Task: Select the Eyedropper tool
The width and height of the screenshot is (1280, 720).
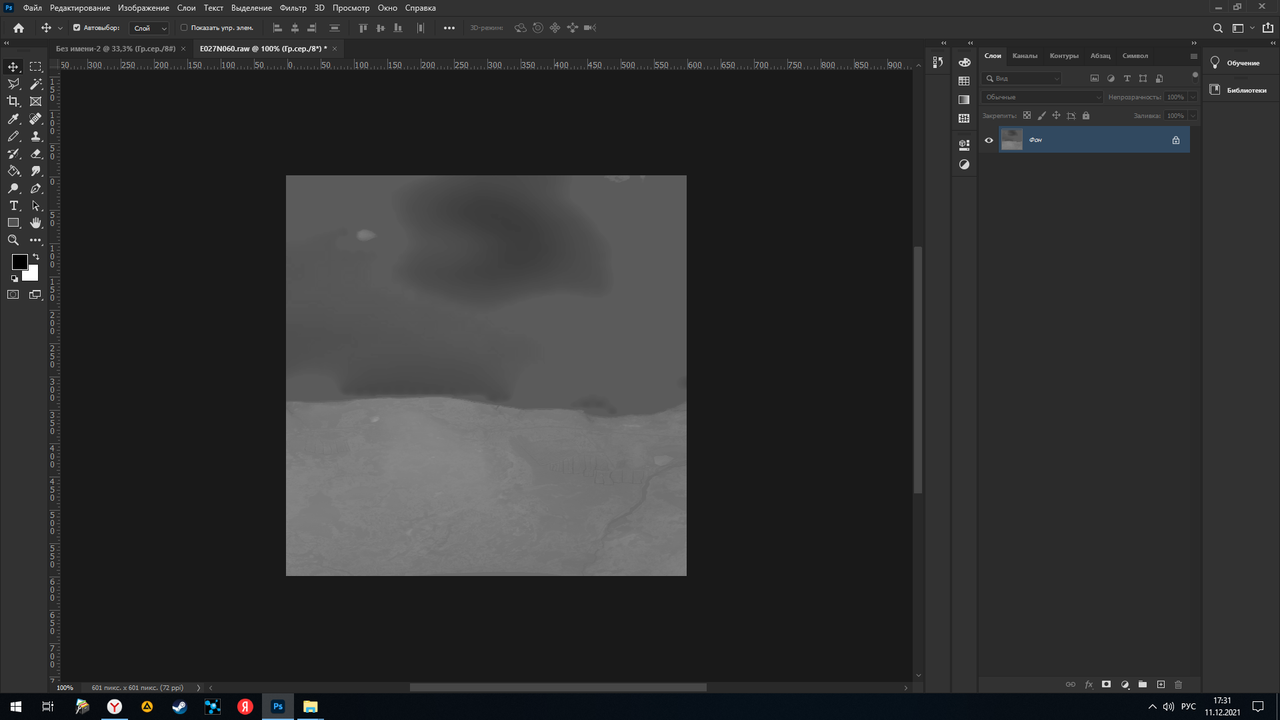Action: [x=14, y=119]
